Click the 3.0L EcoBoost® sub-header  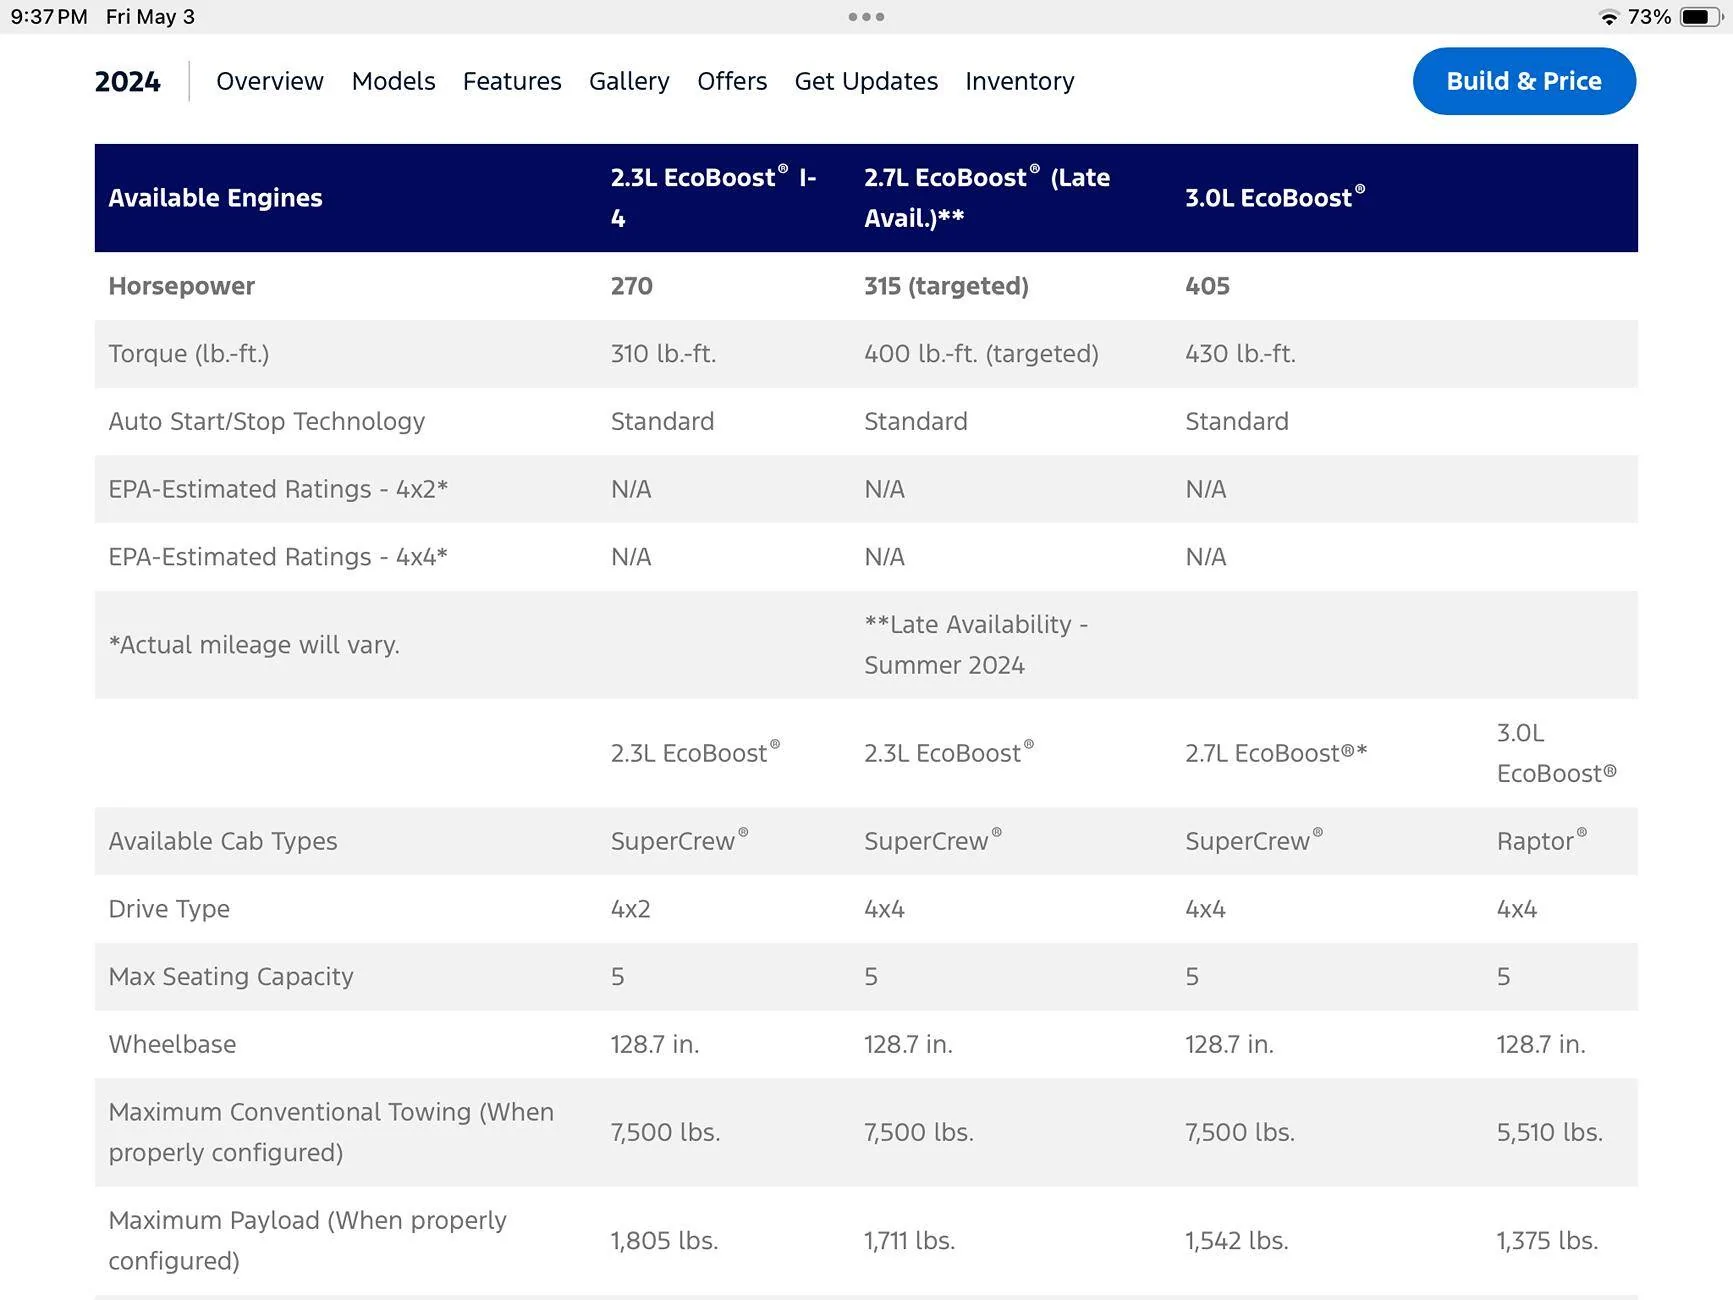1557,753
